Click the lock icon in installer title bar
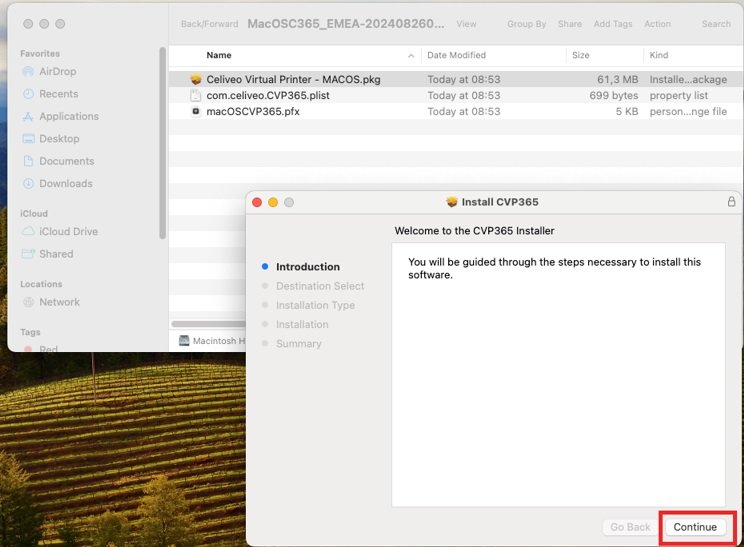Image resolution: width=744 pixels, height=547 pixels. (x=731, y=202)
